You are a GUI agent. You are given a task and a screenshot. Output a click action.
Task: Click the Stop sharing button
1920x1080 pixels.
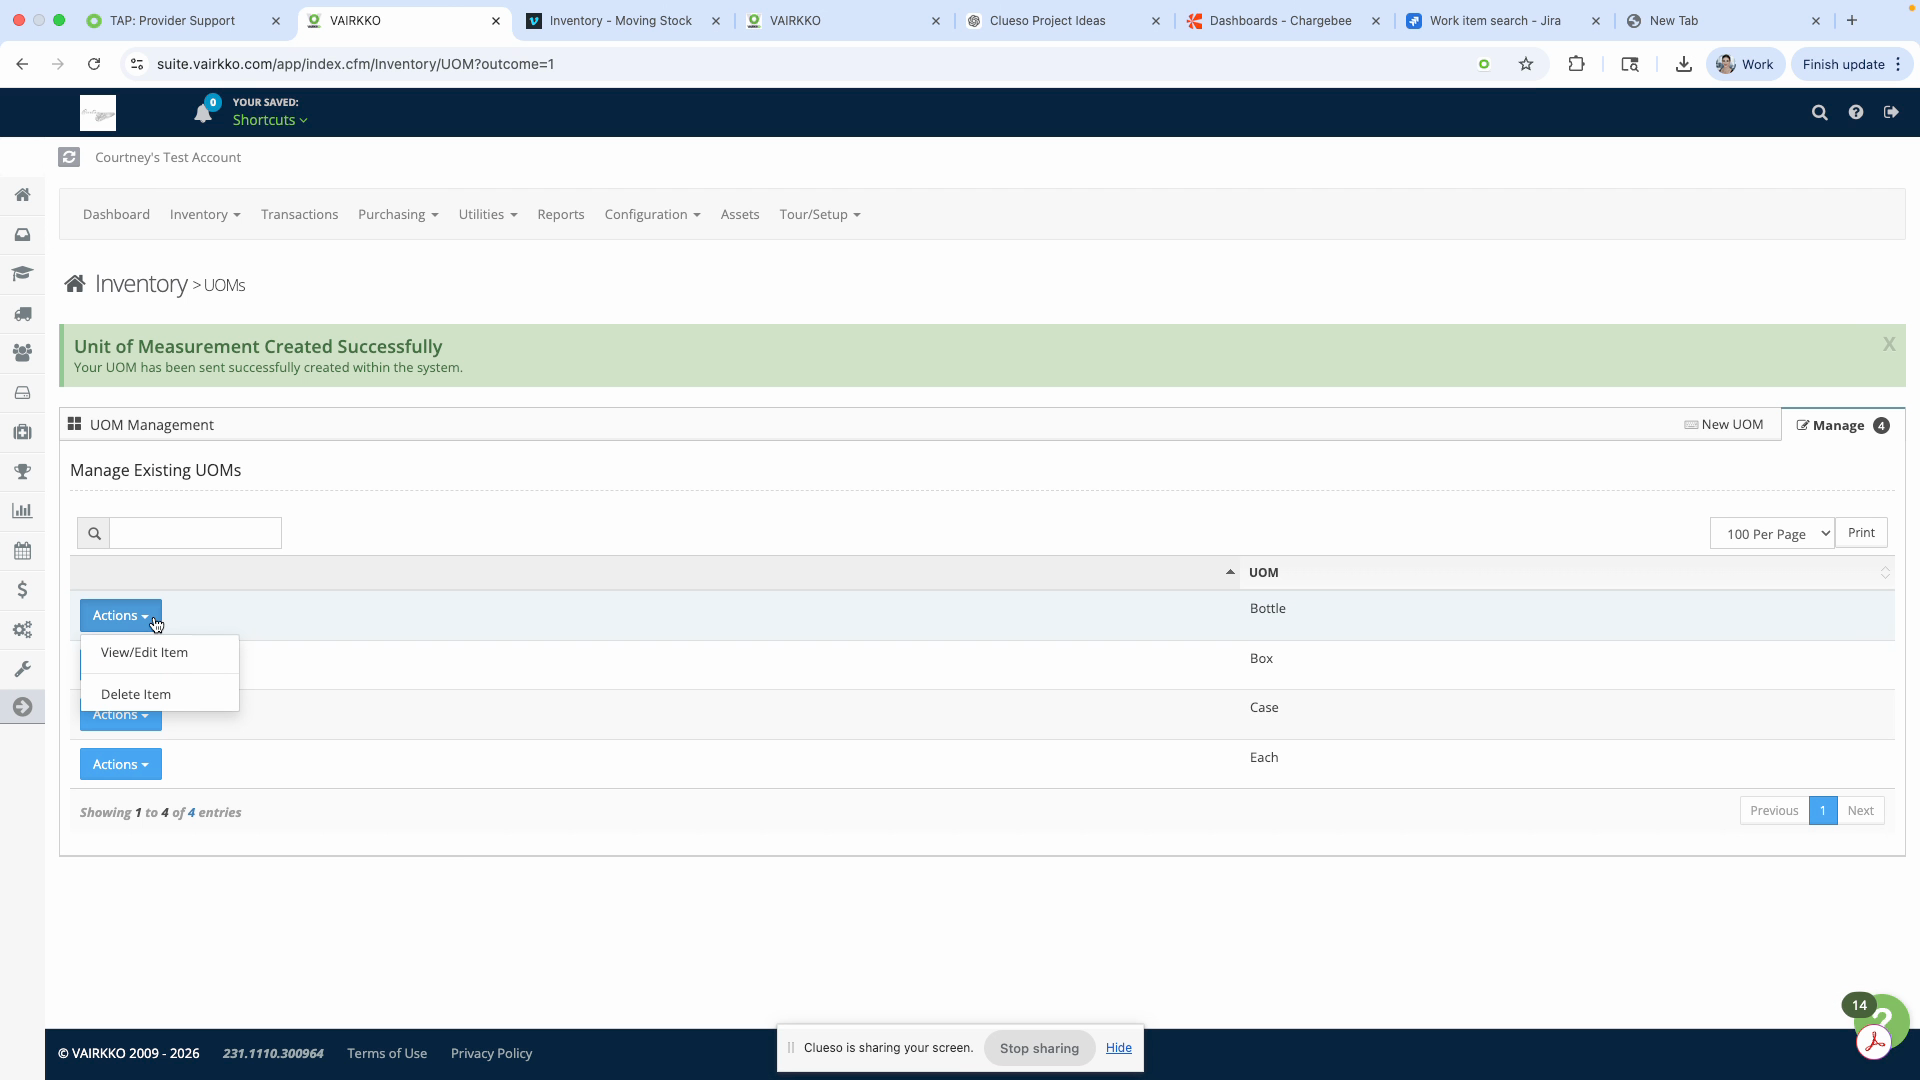click(1039, 1048)
